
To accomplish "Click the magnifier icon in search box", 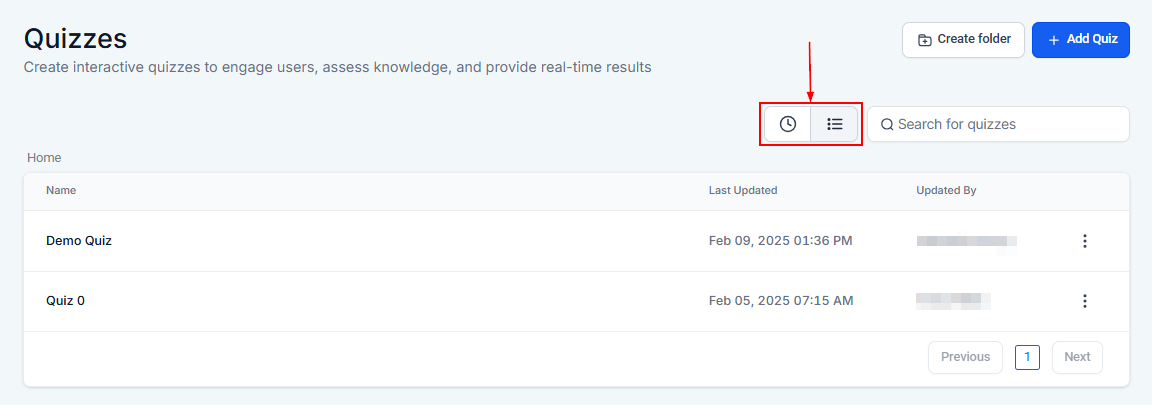I will tap(887, 124).
